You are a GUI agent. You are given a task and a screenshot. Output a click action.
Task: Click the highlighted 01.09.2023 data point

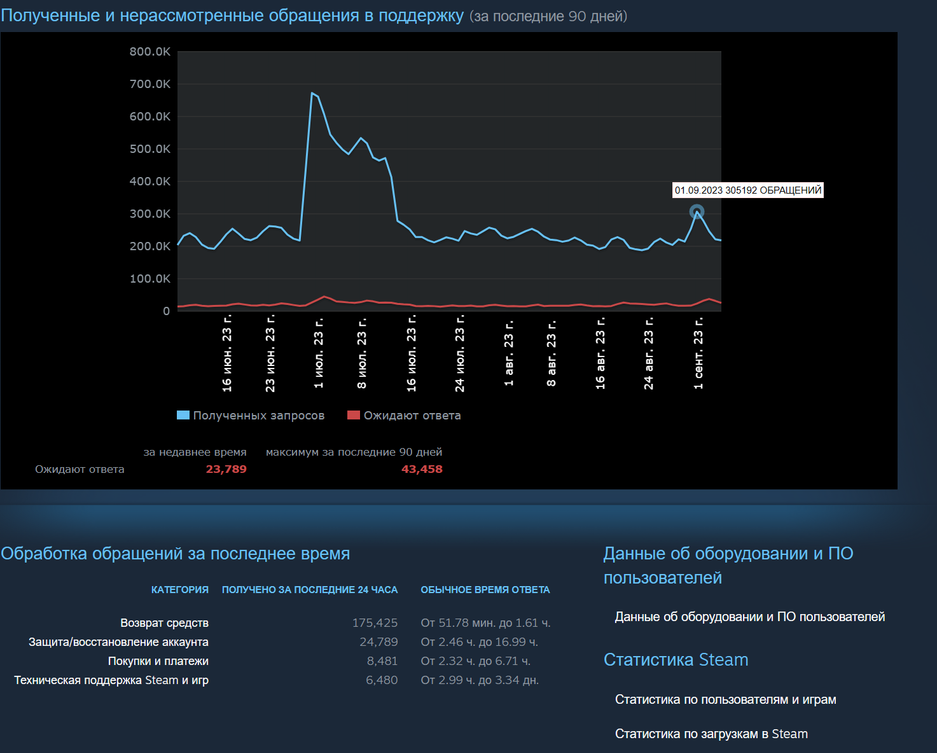697,212
